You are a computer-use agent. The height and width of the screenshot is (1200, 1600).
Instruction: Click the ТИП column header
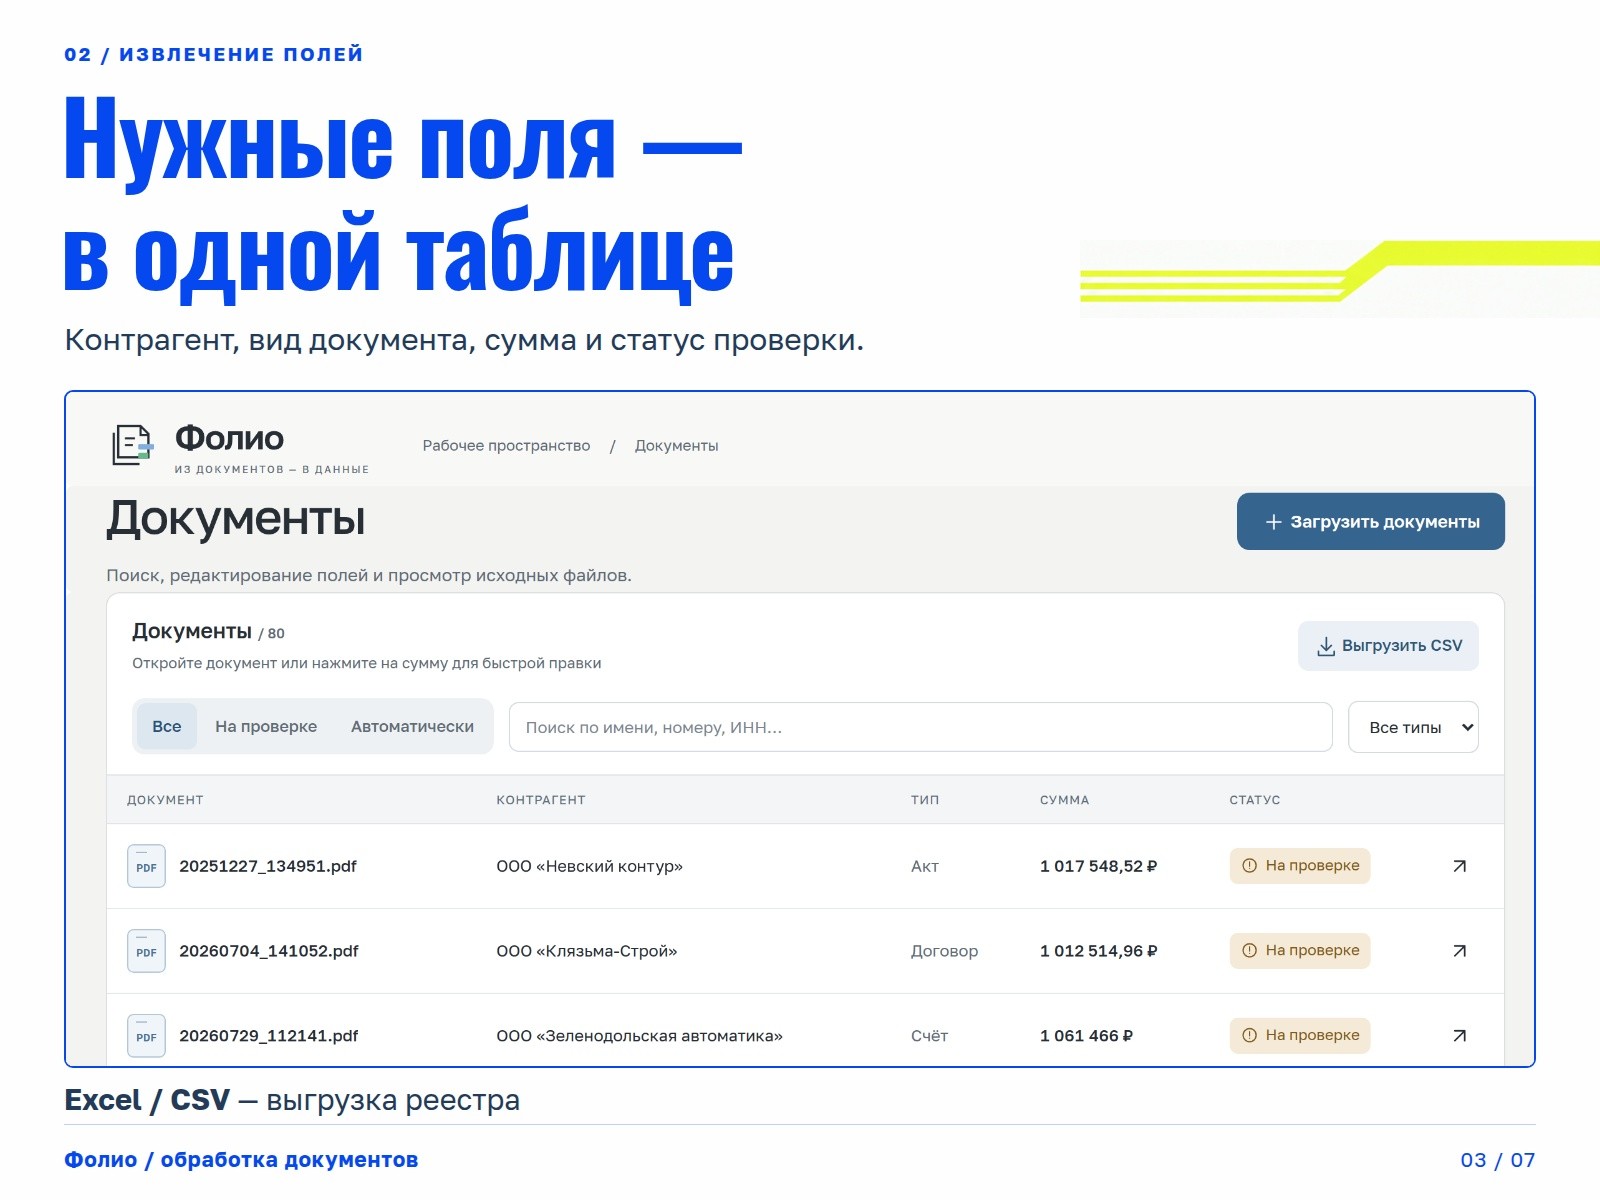tap(925, 800)
